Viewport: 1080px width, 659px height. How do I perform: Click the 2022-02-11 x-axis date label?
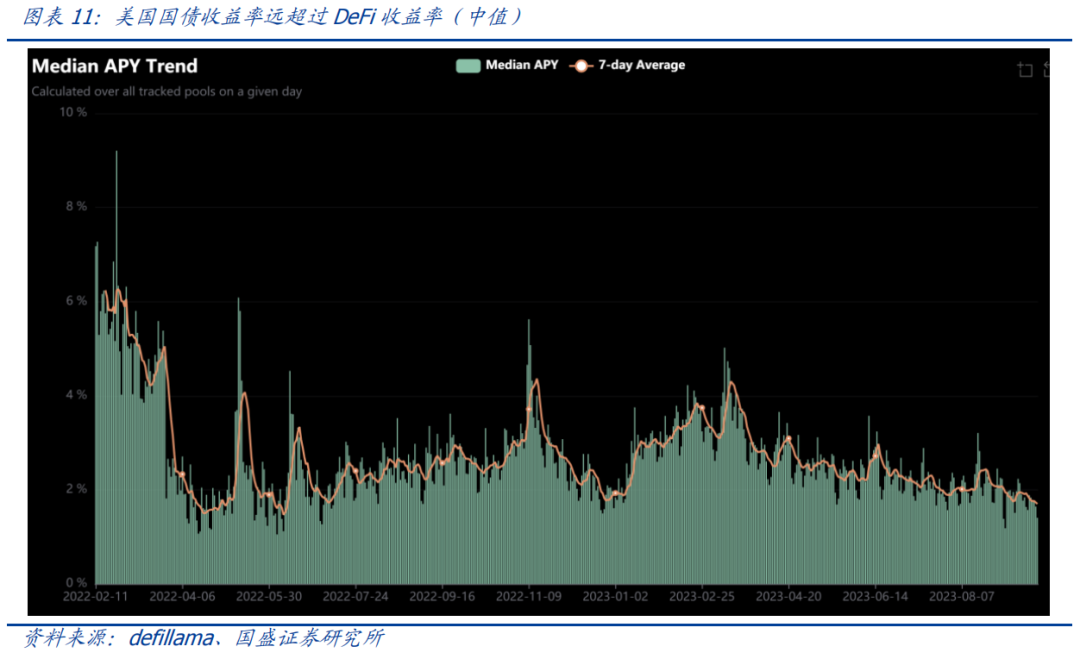[x=95, y=596]
